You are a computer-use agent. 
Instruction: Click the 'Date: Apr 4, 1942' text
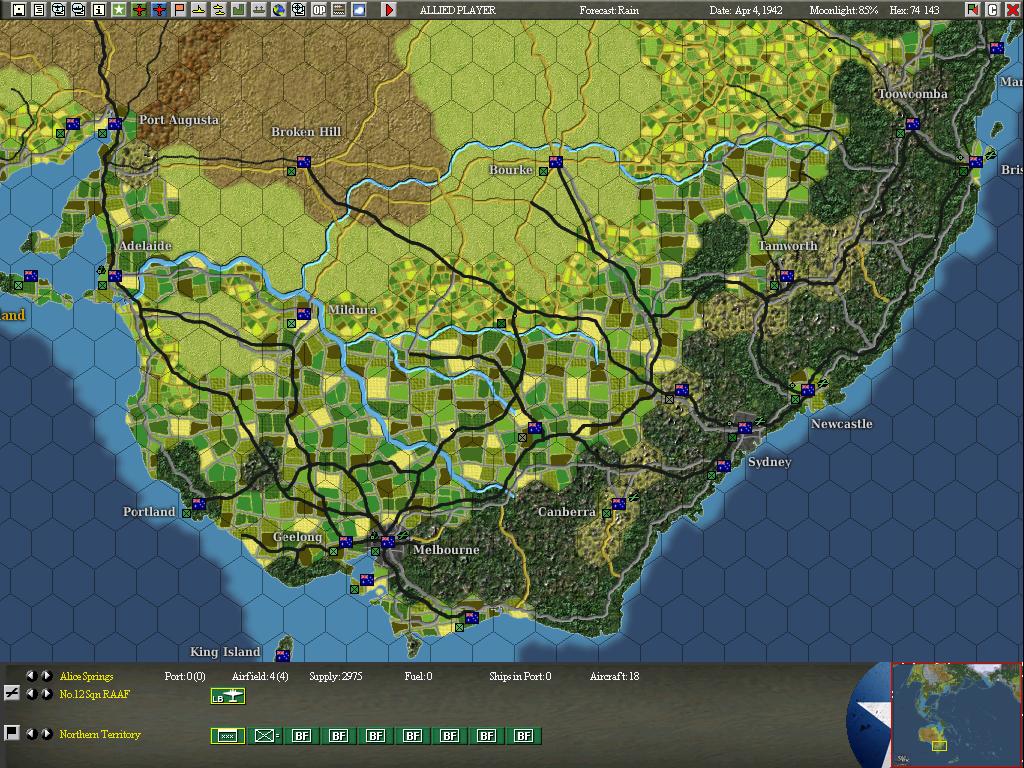(745, 10)
